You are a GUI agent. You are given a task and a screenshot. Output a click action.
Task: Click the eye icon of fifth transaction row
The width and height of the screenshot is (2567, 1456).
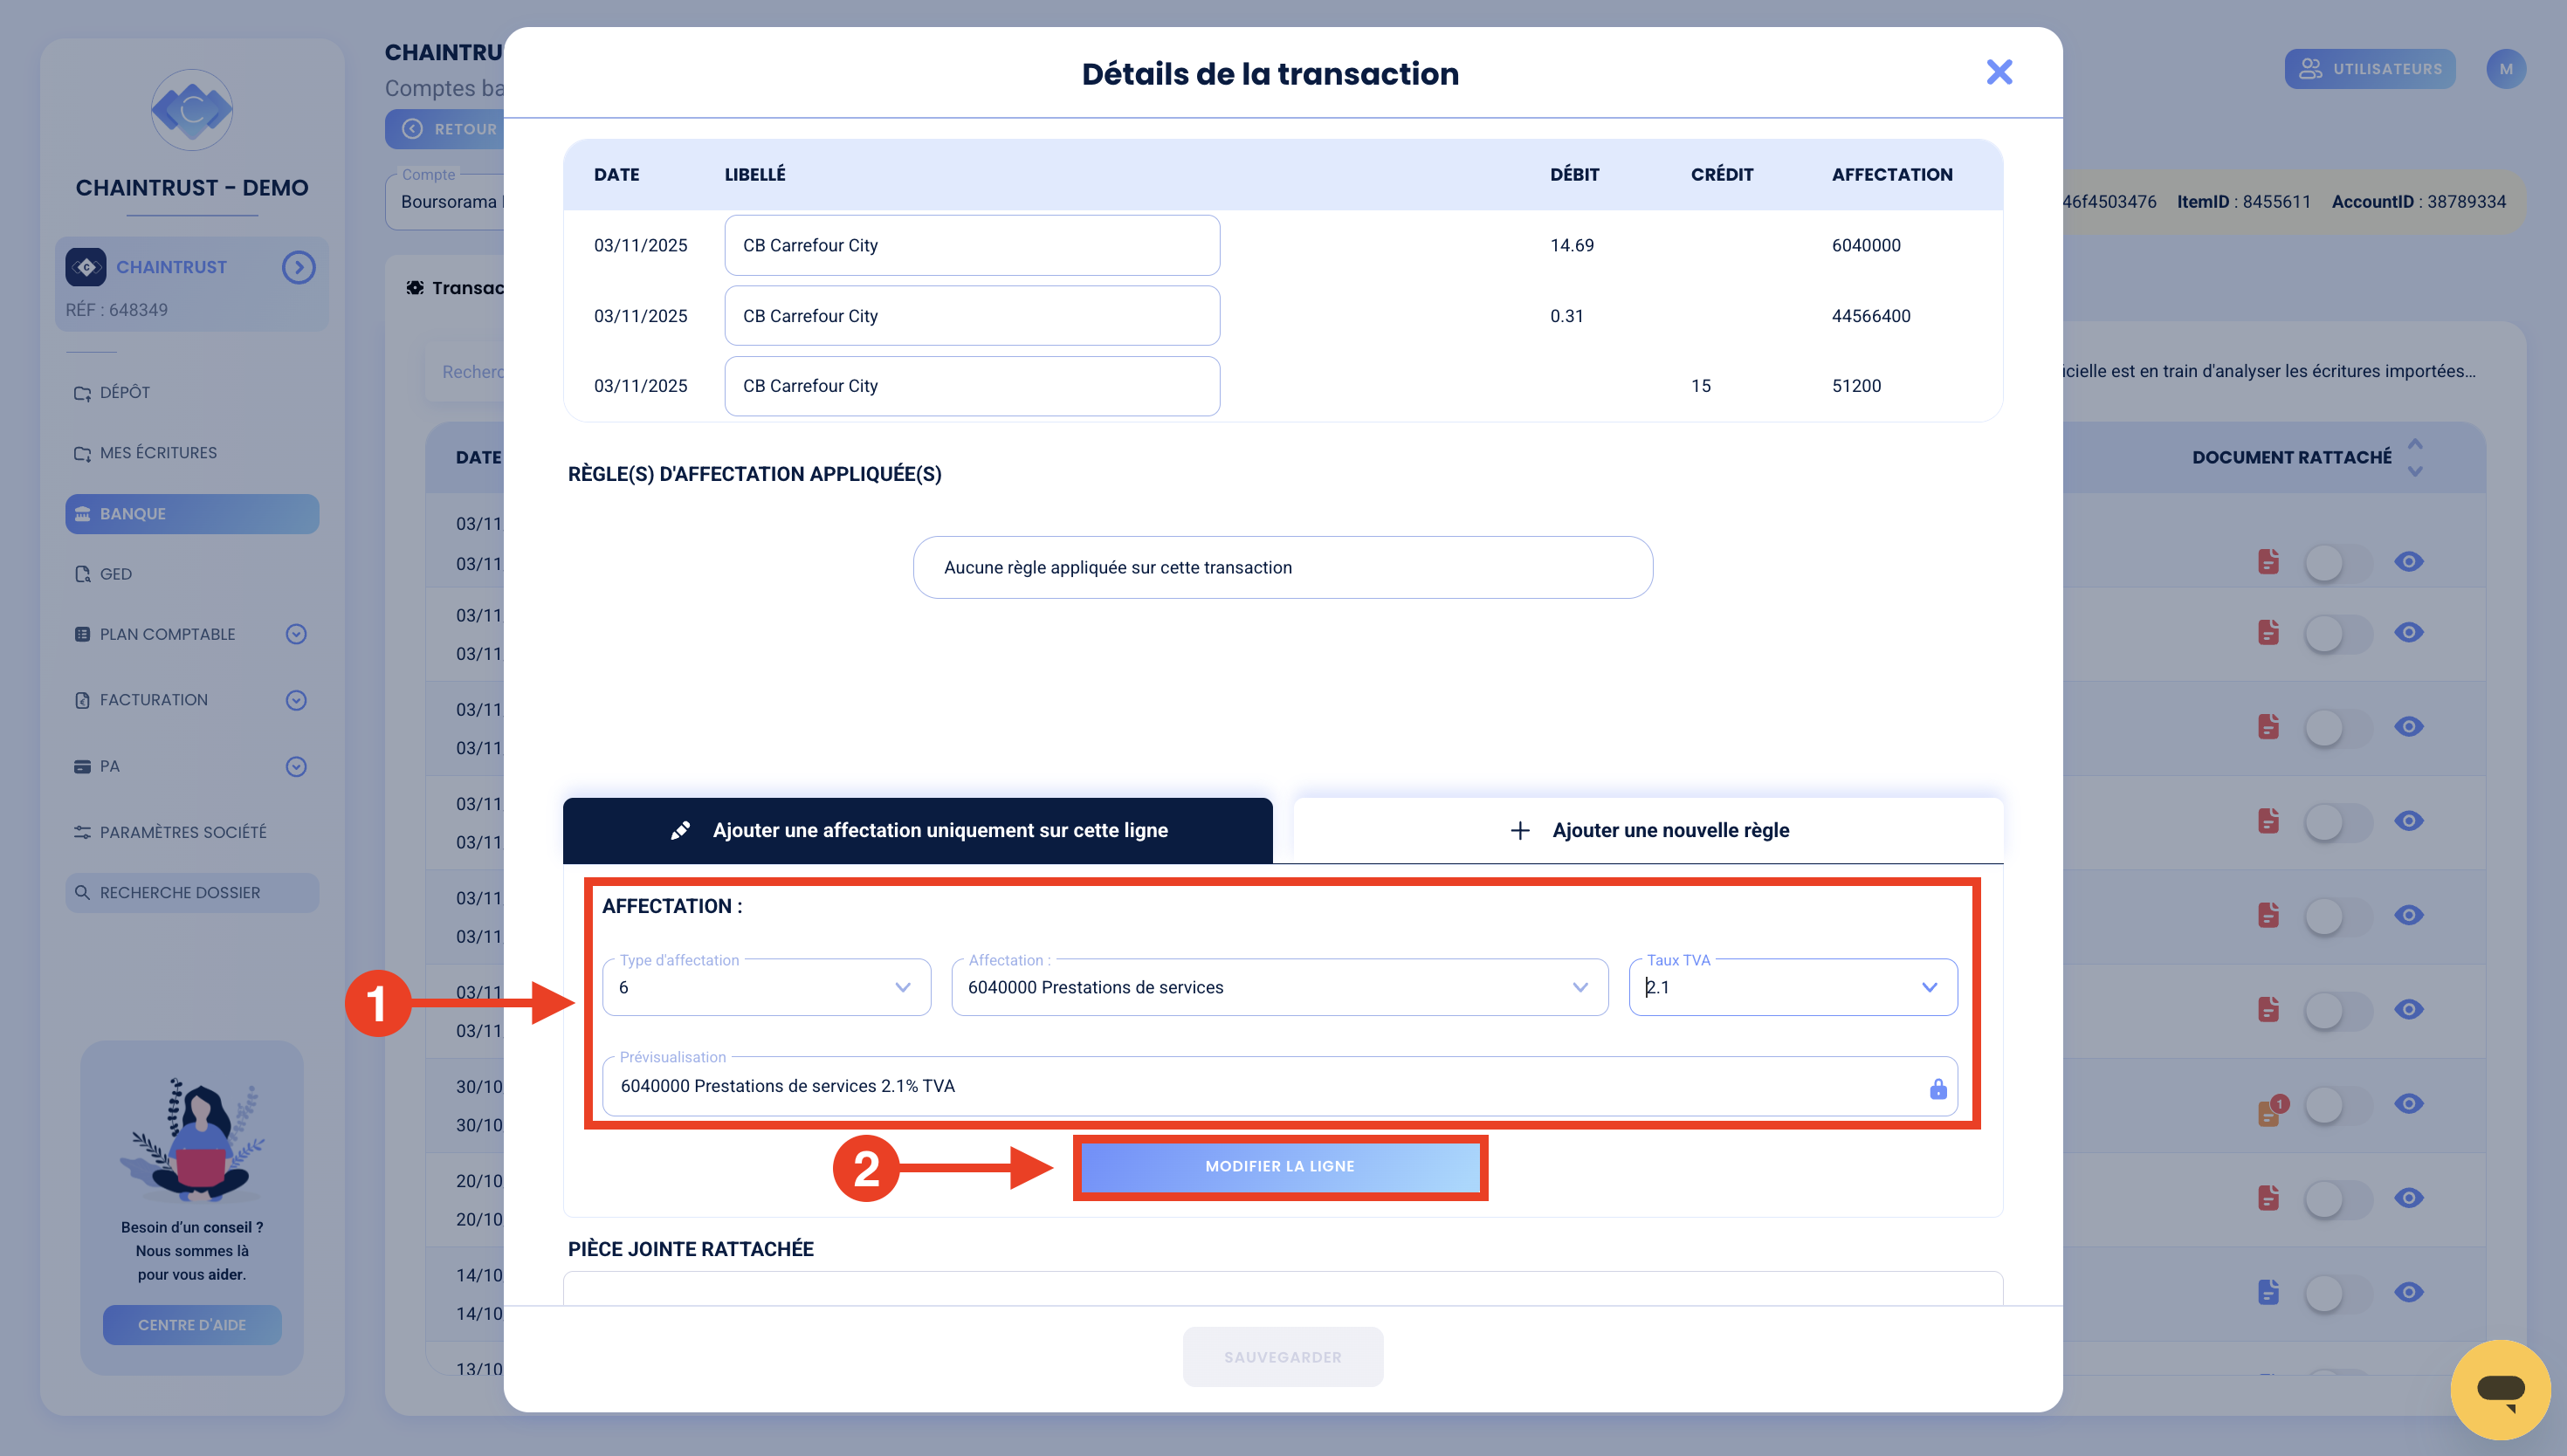tap(2409, 915)
